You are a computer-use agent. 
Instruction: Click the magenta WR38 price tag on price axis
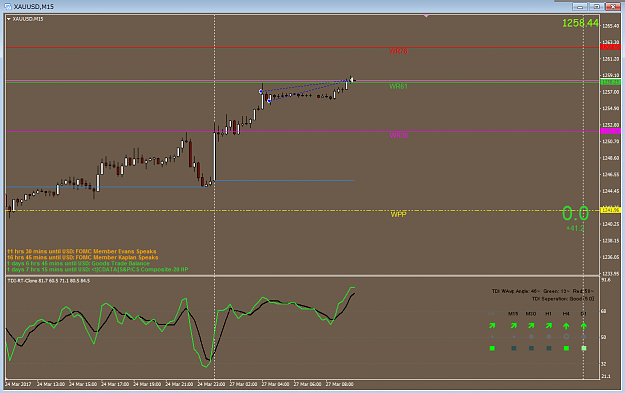coord(611,131)
